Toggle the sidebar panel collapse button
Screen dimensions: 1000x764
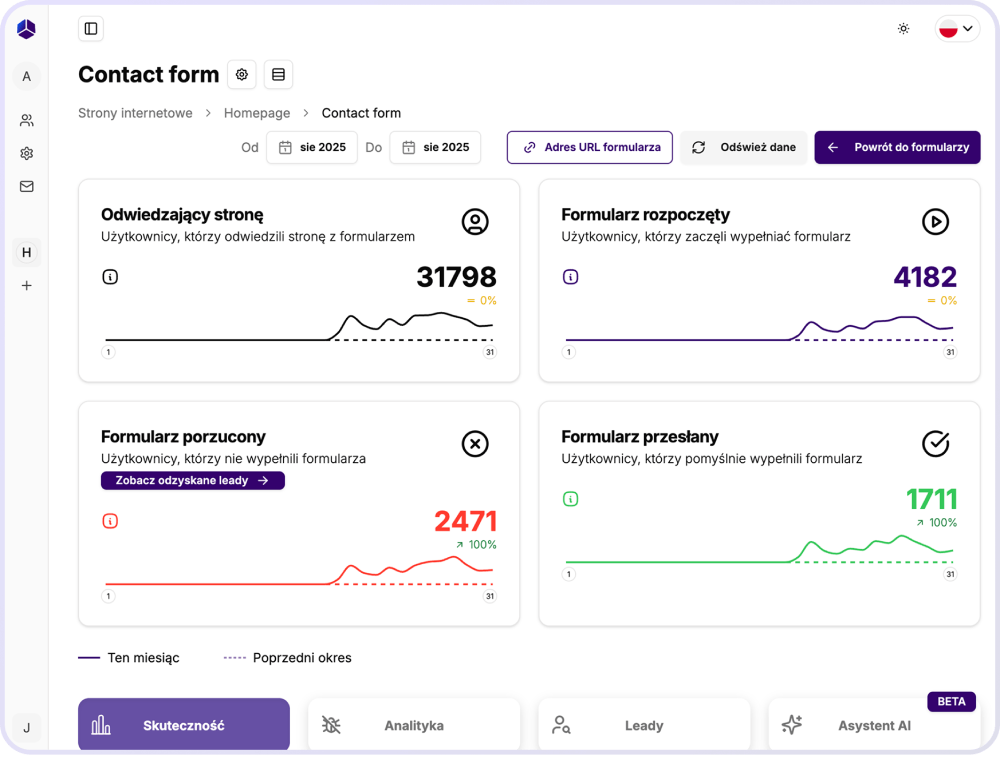coord(91,29)
